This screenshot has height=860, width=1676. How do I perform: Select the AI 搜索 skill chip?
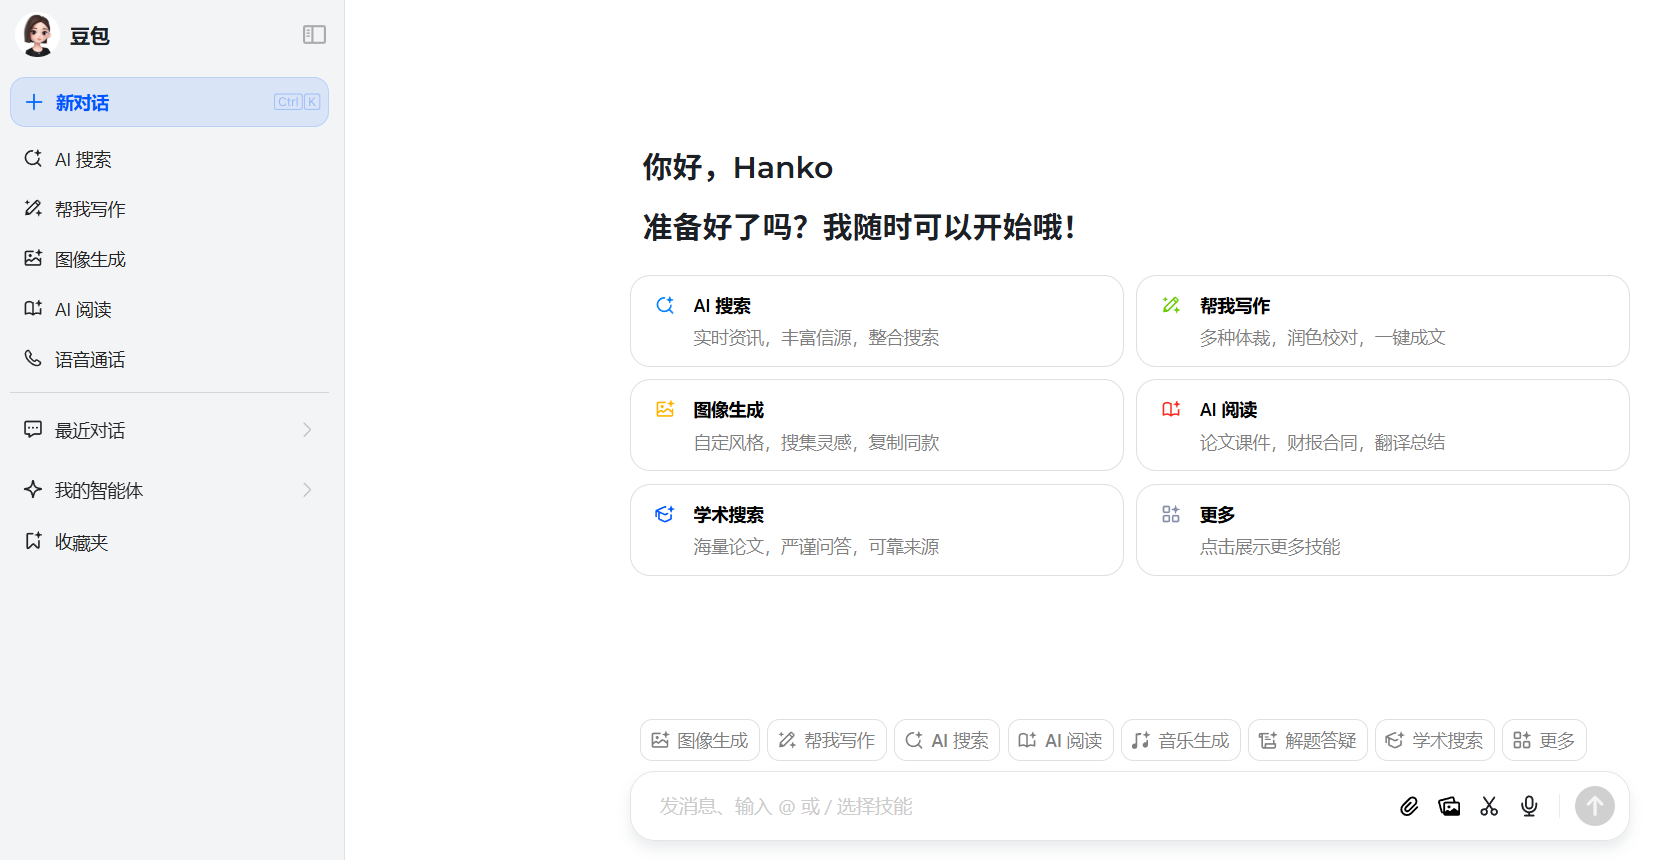[947, 740]
